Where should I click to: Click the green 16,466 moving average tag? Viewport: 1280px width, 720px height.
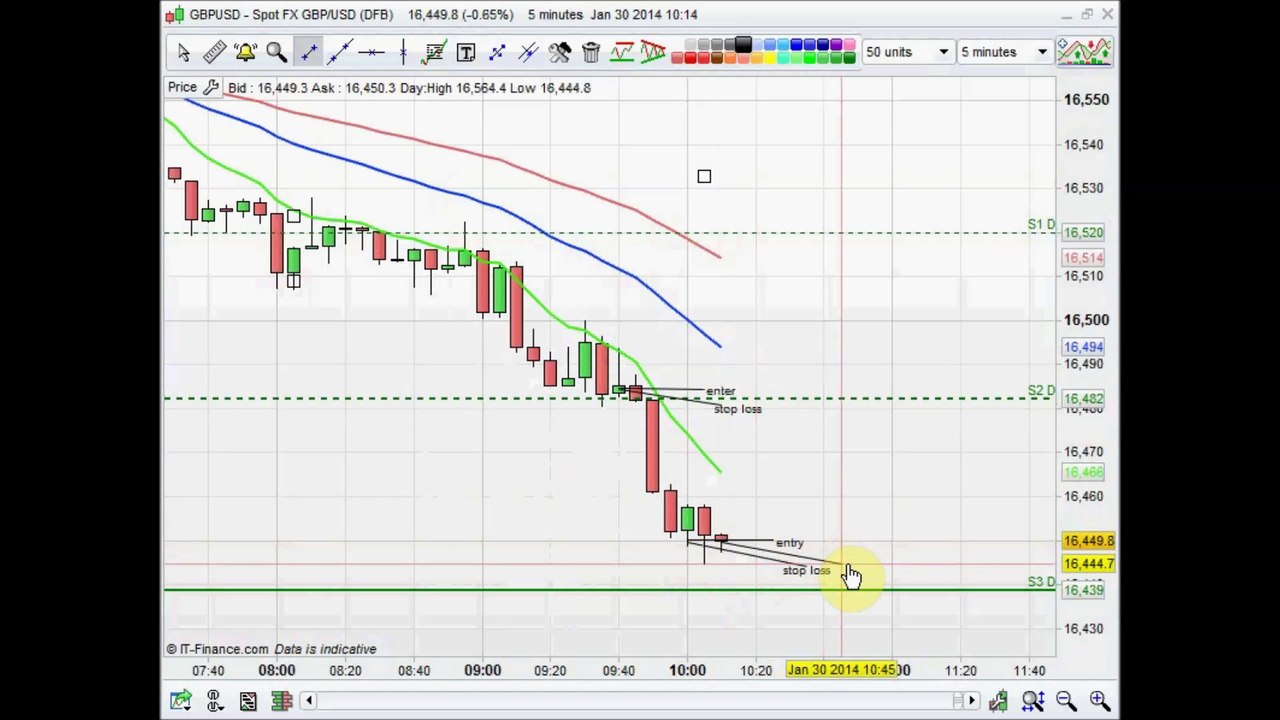(x=1085, y=472)
